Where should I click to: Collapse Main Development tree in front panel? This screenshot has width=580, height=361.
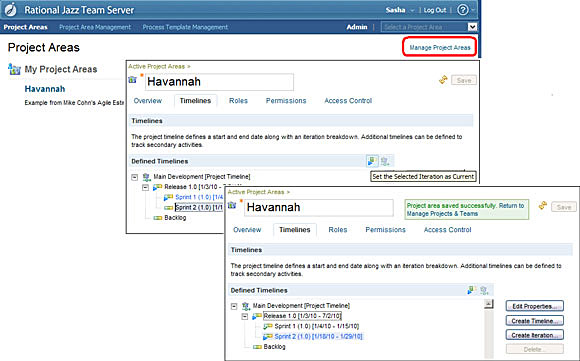pos(234,306)
